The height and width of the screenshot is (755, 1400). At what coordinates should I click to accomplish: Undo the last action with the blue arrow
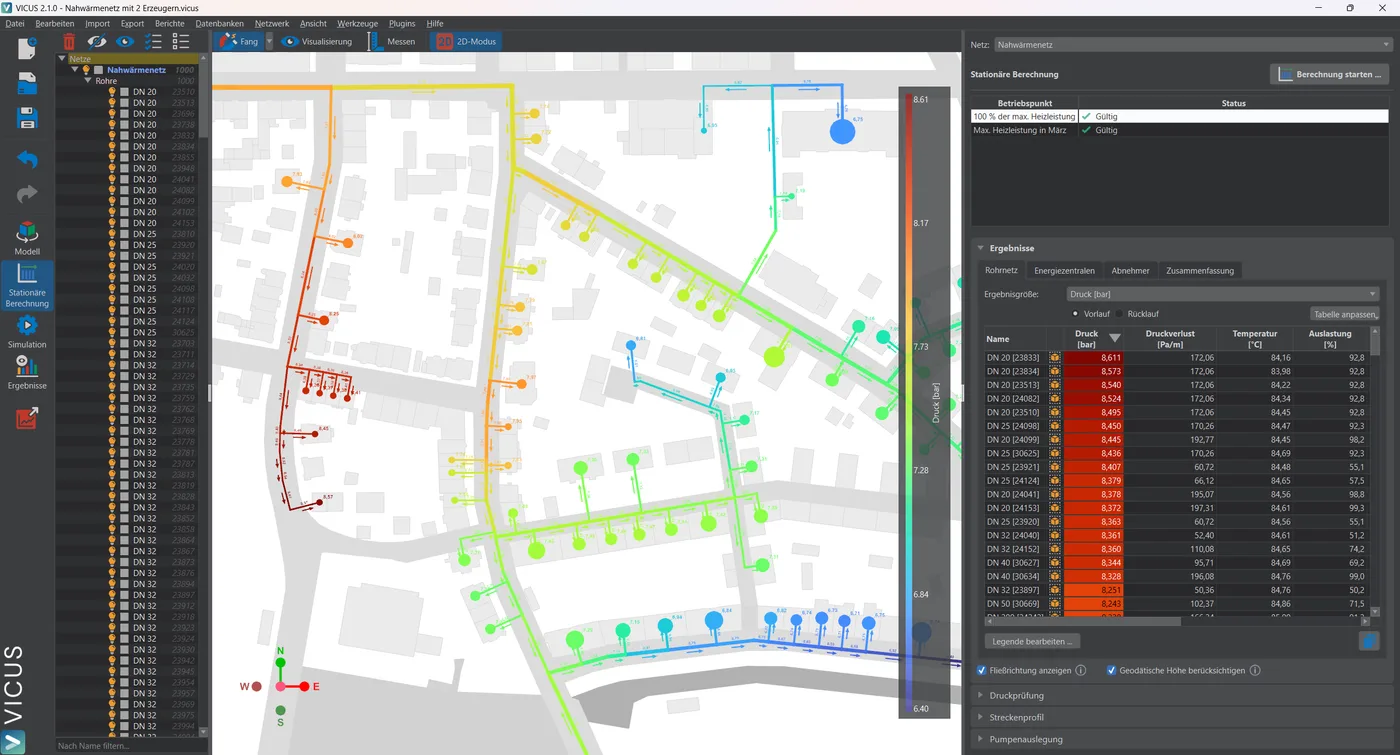coord(27,159)
